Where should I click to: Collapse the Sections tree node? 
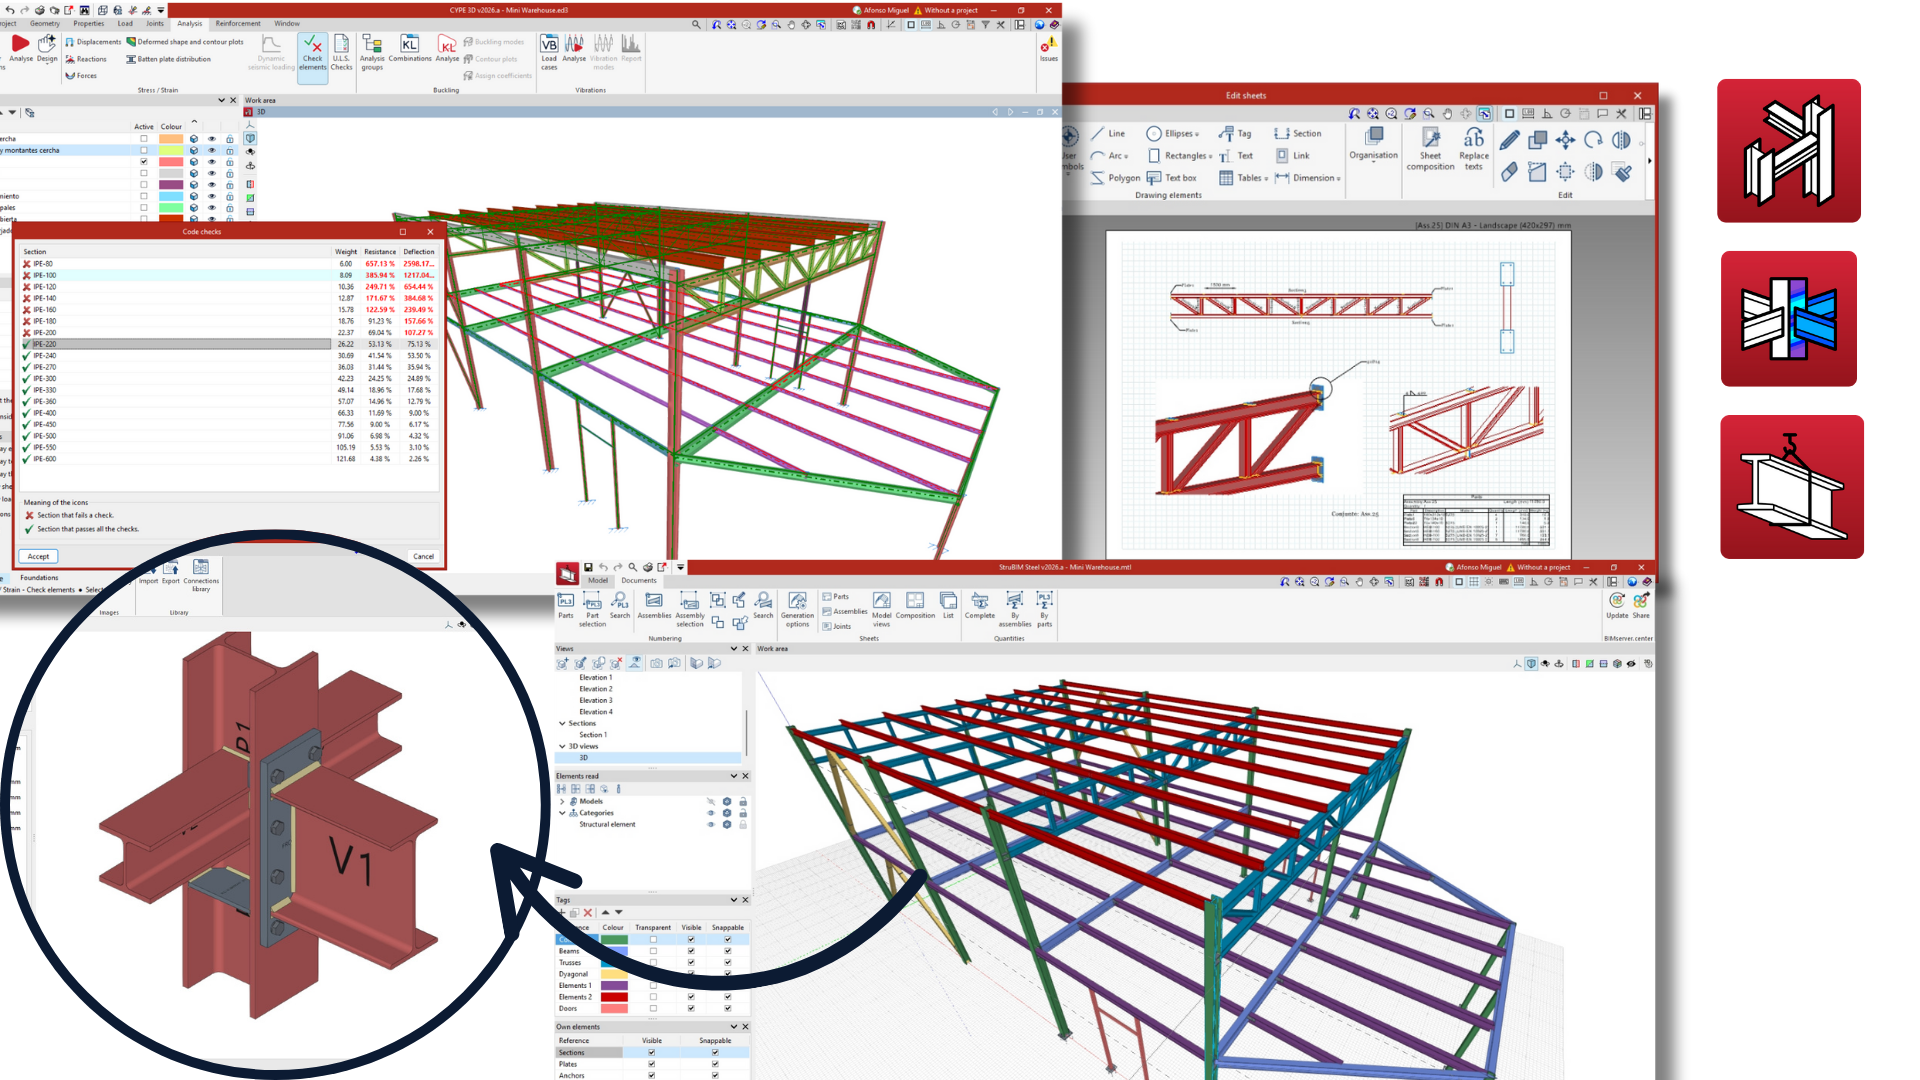coord(562,723)
